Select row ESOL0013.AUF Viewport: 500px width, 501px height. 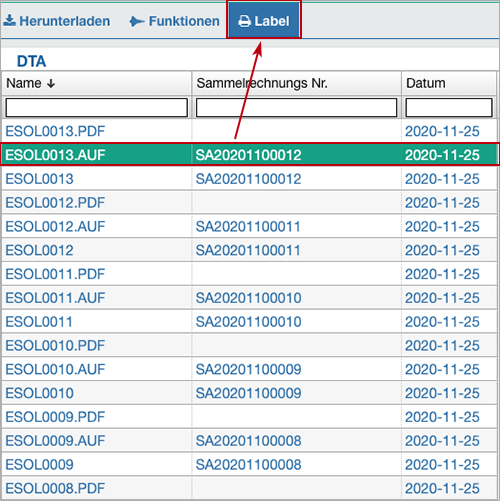click(x=250, y=155)
